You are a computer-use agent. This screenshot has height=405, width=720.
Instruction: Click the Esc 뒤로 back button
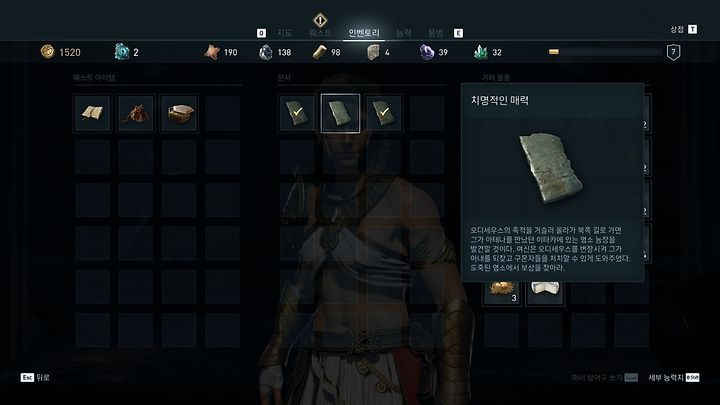pyautogui.click(x=35, y=377)
